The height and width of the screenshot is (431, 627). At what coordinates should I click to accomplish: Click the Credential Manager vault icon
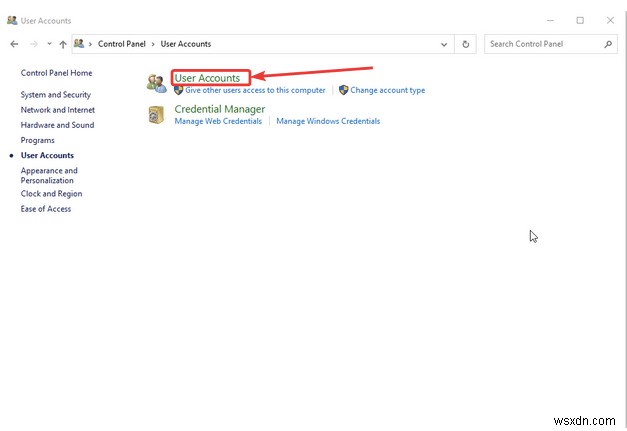coord(156,115)
